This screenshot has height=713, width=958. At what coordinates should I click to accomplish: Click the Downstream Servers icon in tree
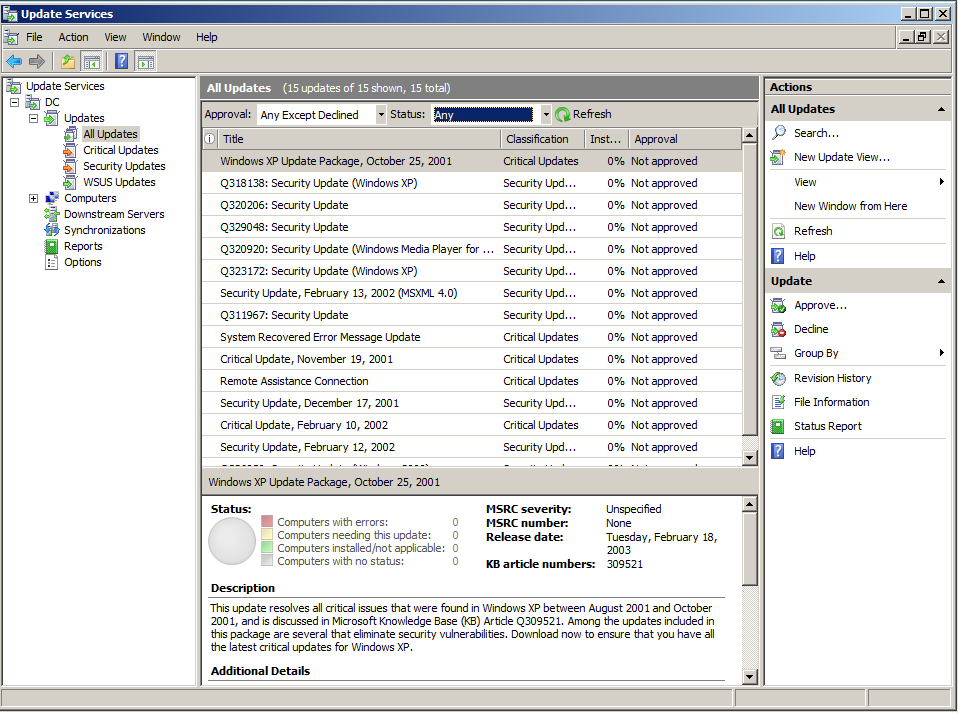(x=52, y=214)
